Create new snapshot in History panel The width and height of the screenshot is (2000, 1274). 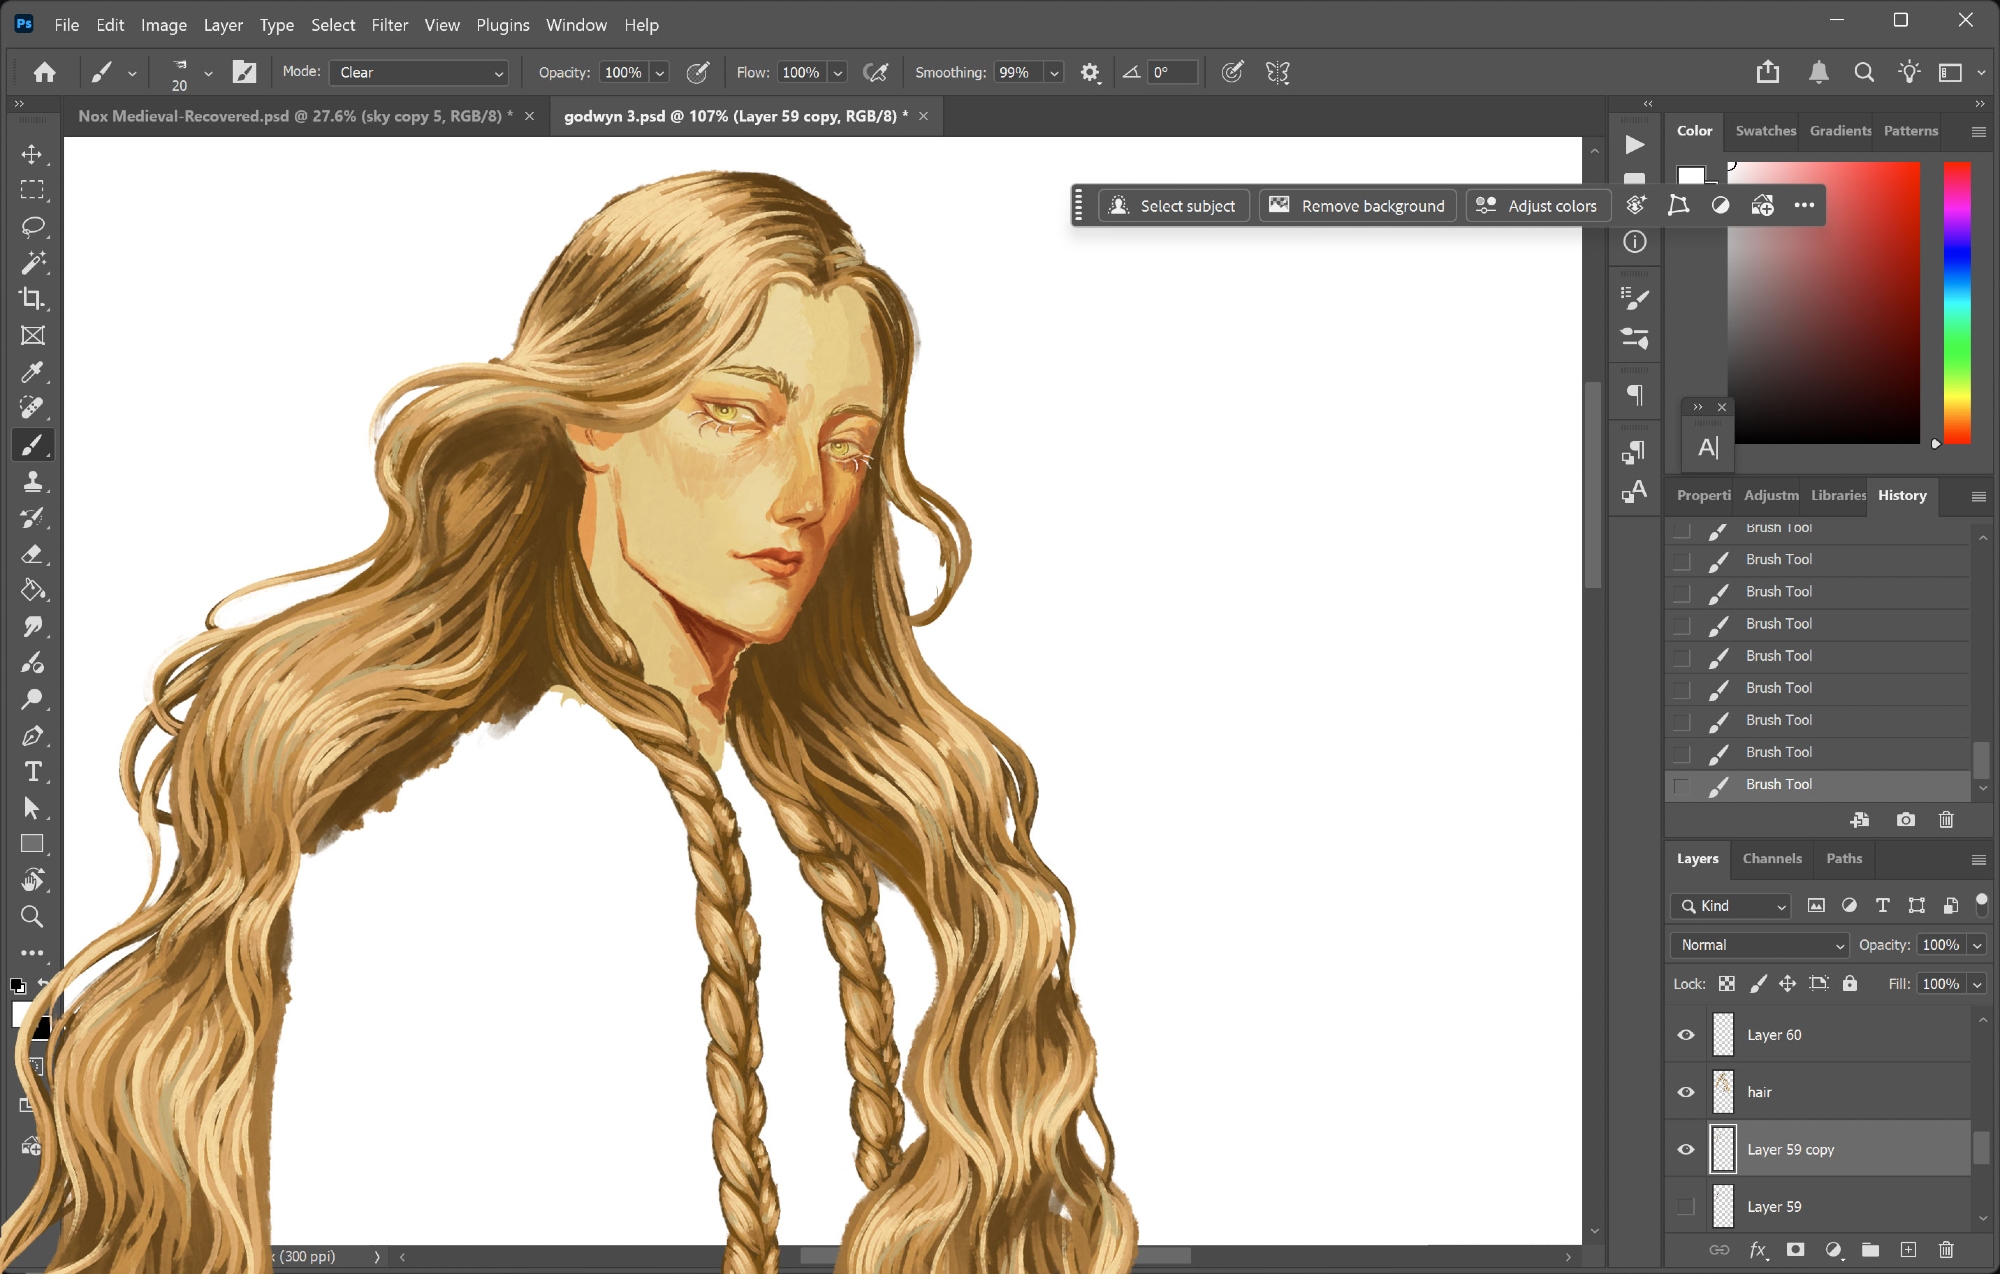click(1906, 820)
